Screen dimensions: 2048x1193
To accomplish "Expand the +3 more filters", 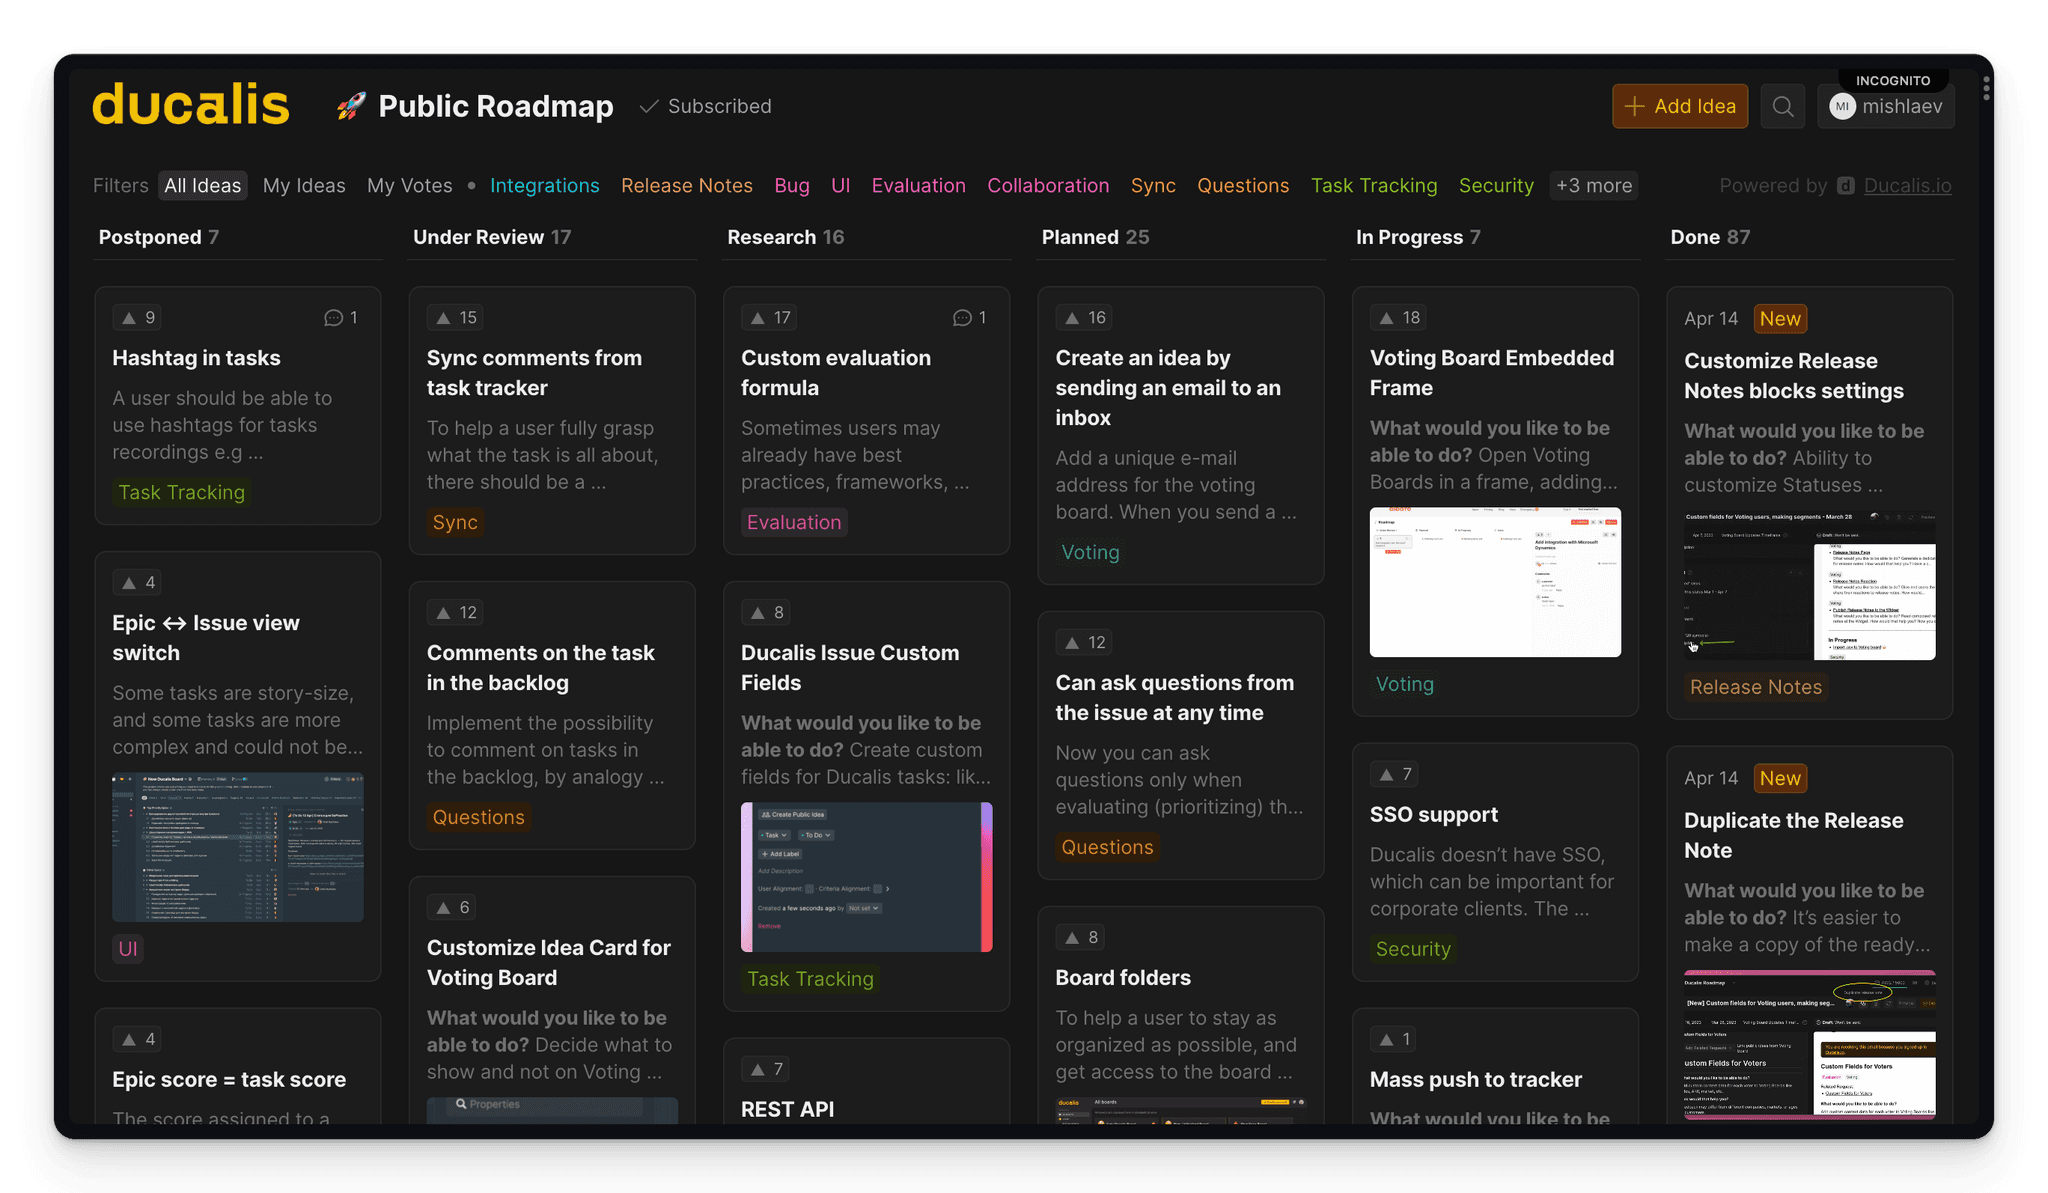I will click(1593, 186).
